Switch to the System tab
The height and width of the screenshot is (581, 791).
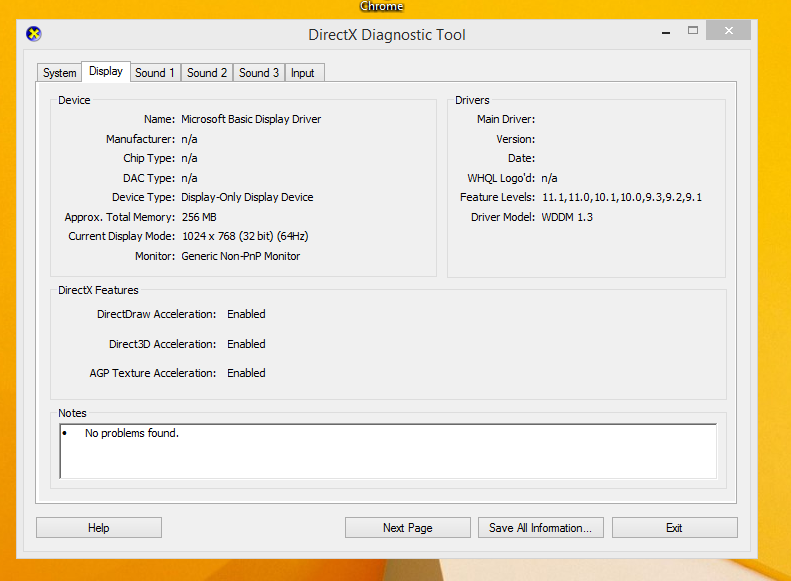coord(59,73)
